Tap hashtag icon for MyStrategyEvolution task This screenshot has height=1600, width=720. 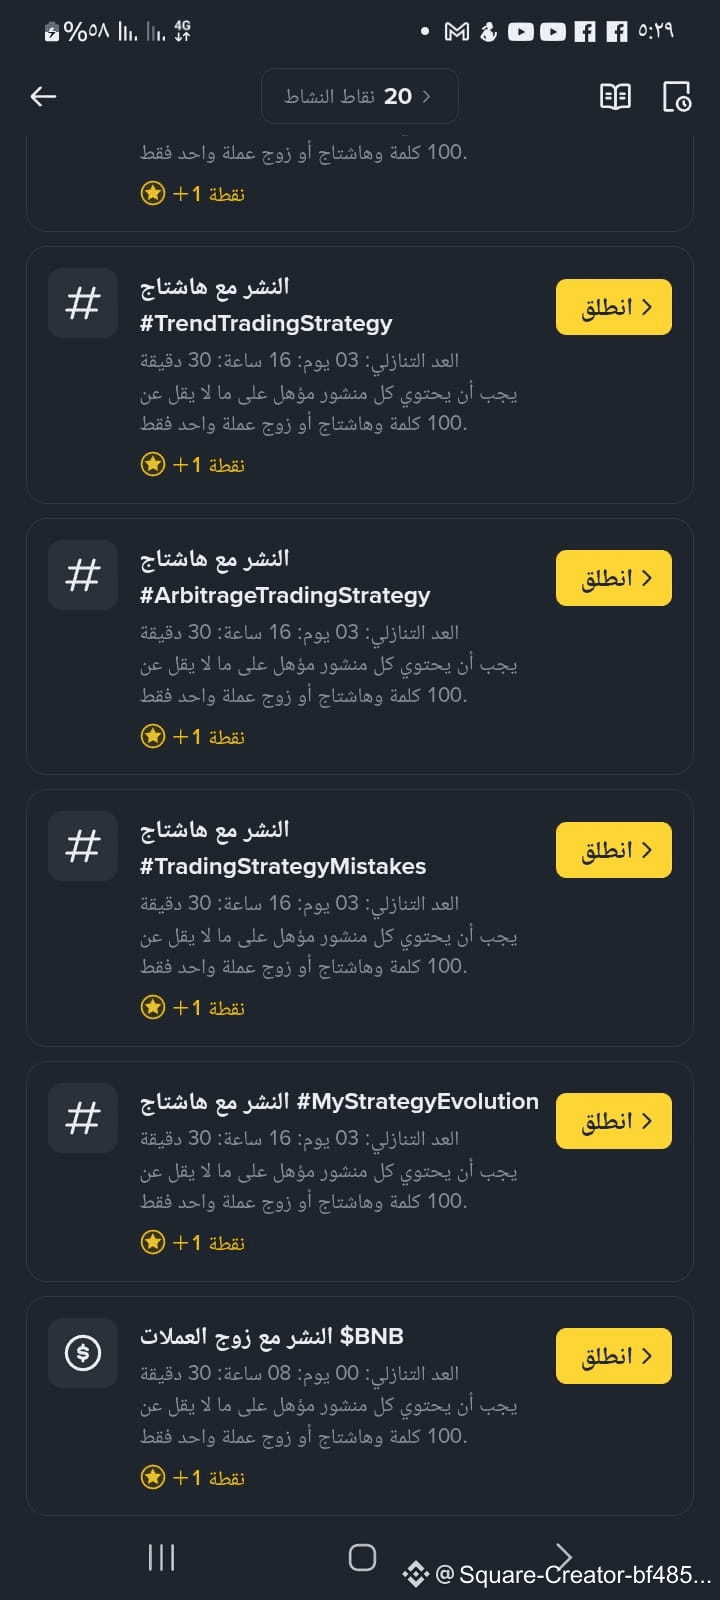[x=83, y=1118]
